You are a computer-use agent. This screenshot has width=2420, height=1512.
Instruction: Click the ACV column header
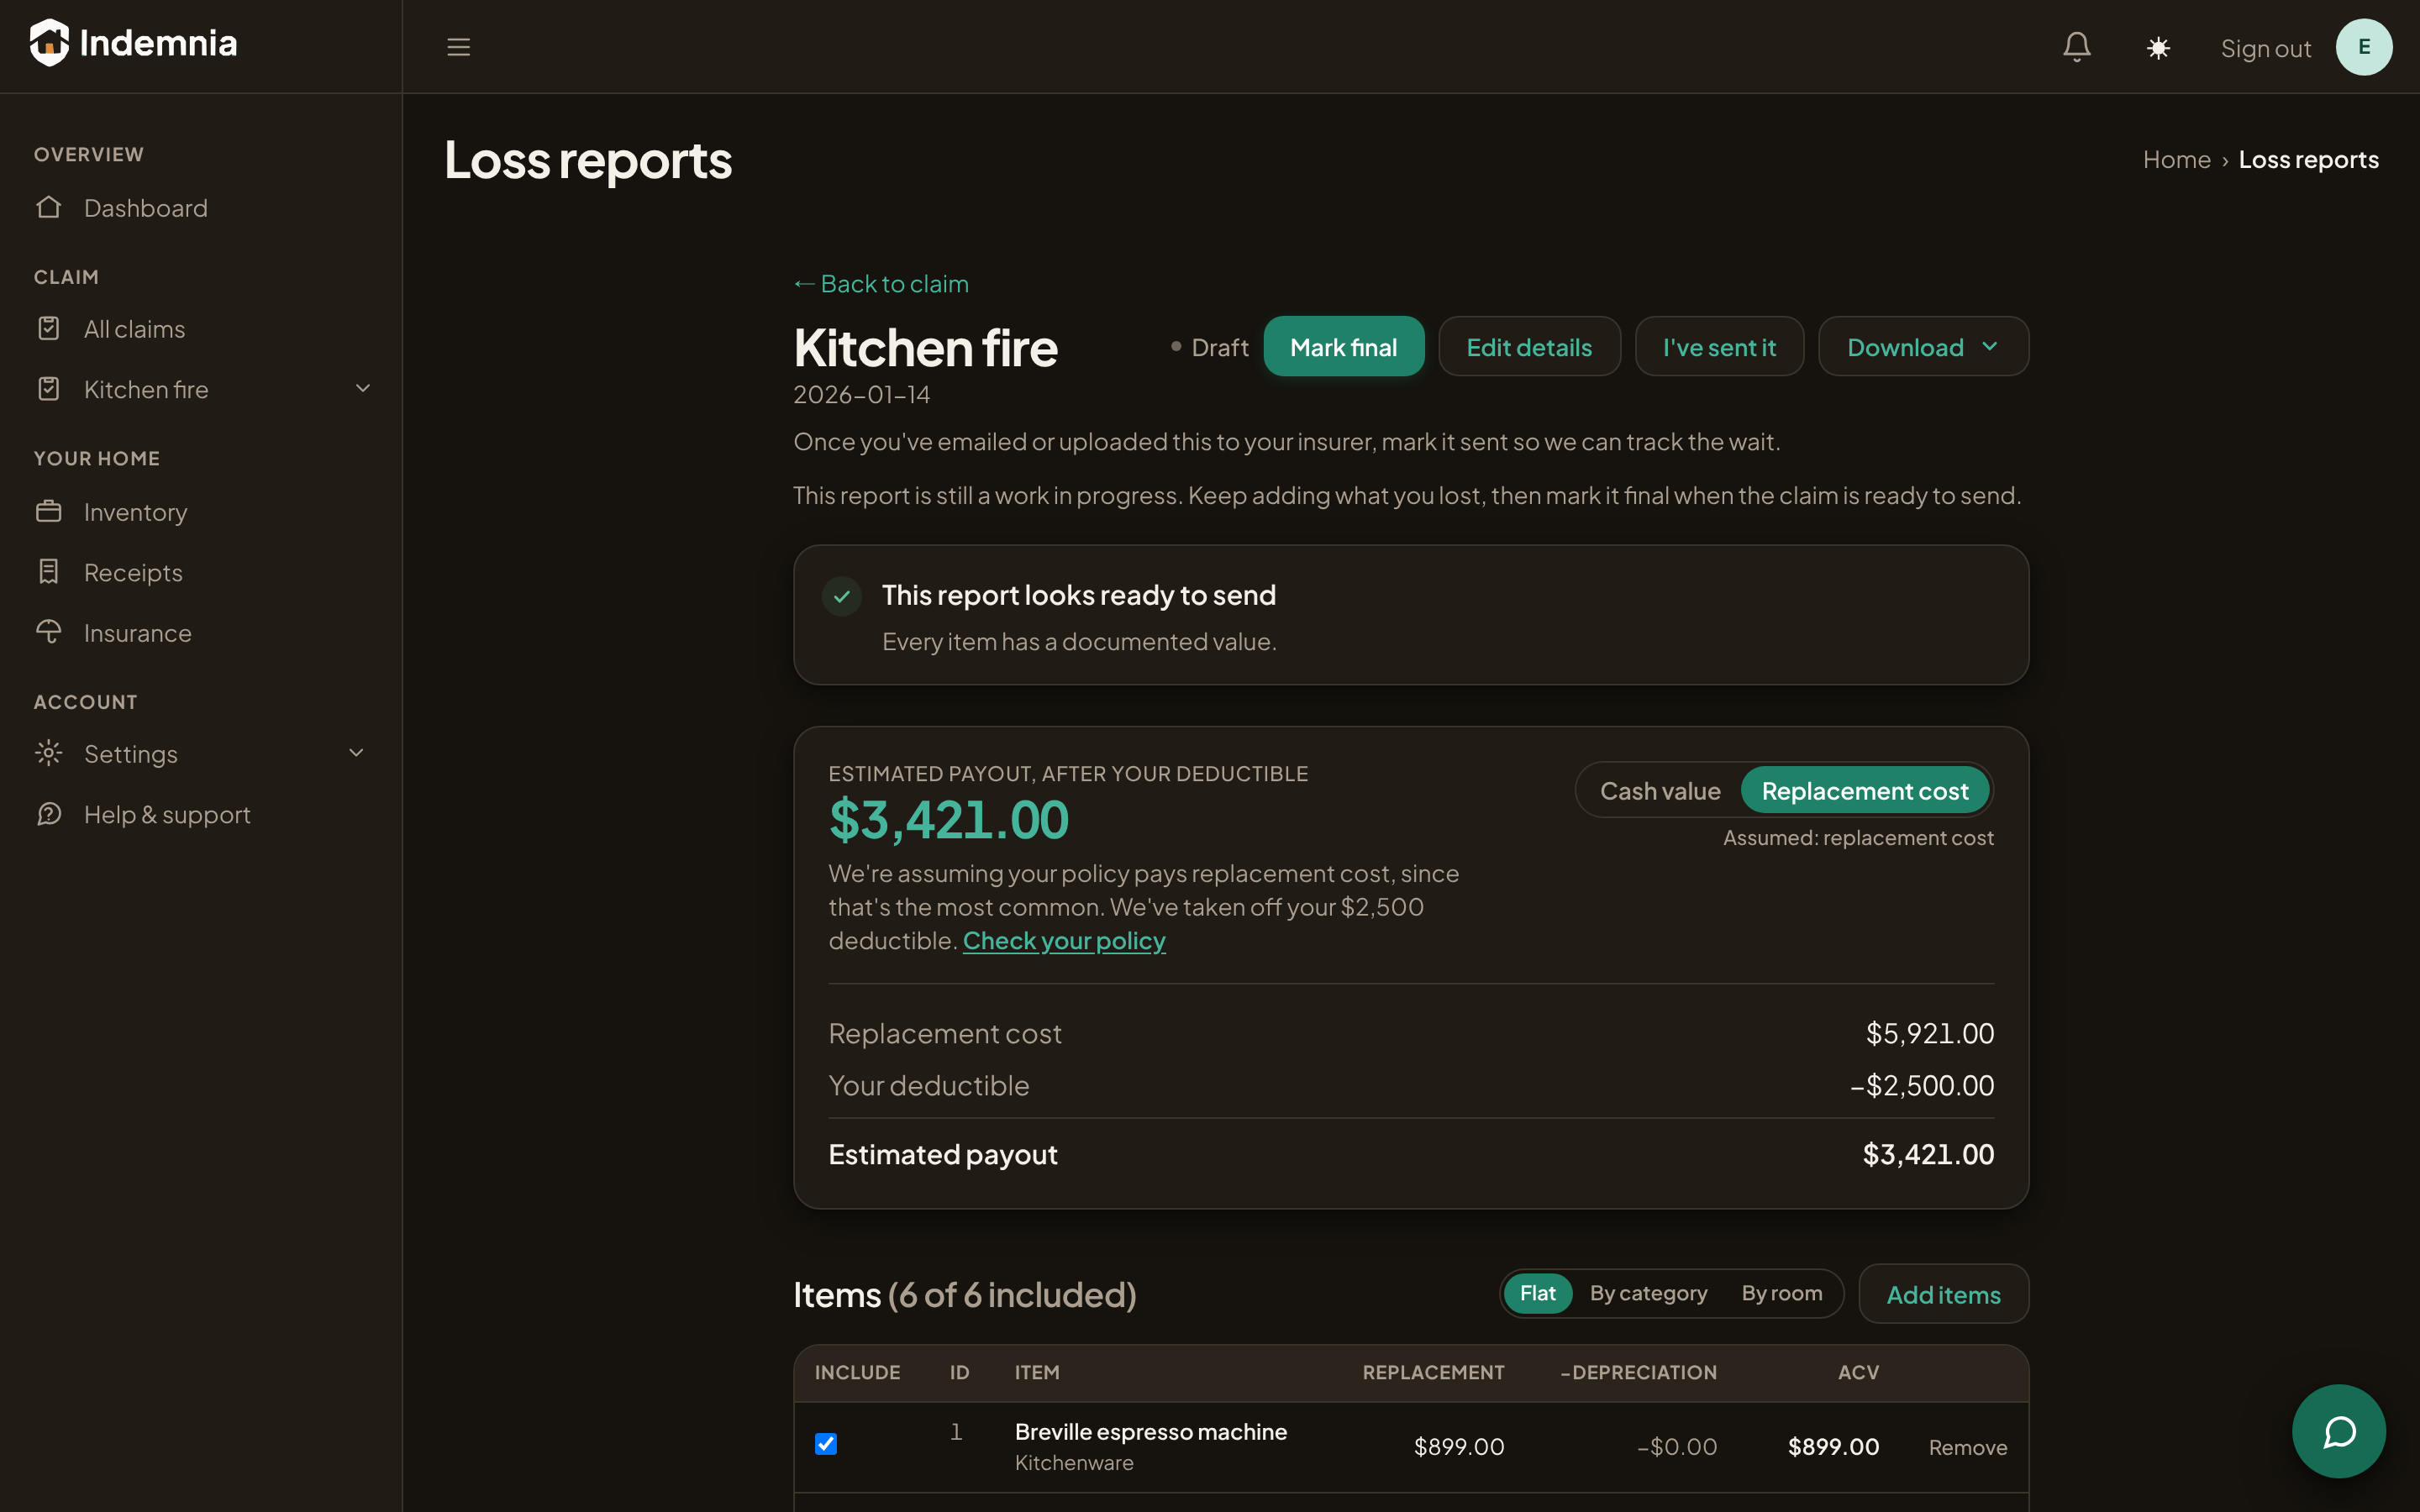click(1858, 1373)
